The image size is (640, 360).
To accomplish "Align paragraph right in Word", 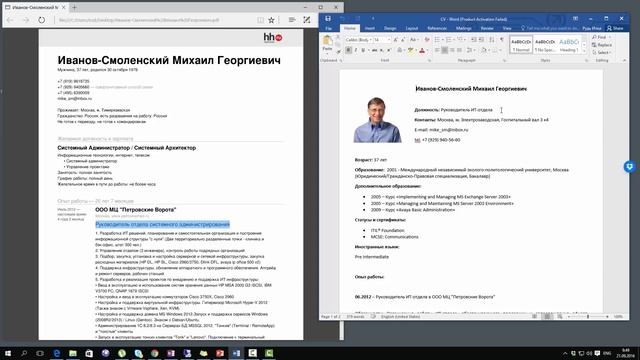I will (x=452, y=50).
